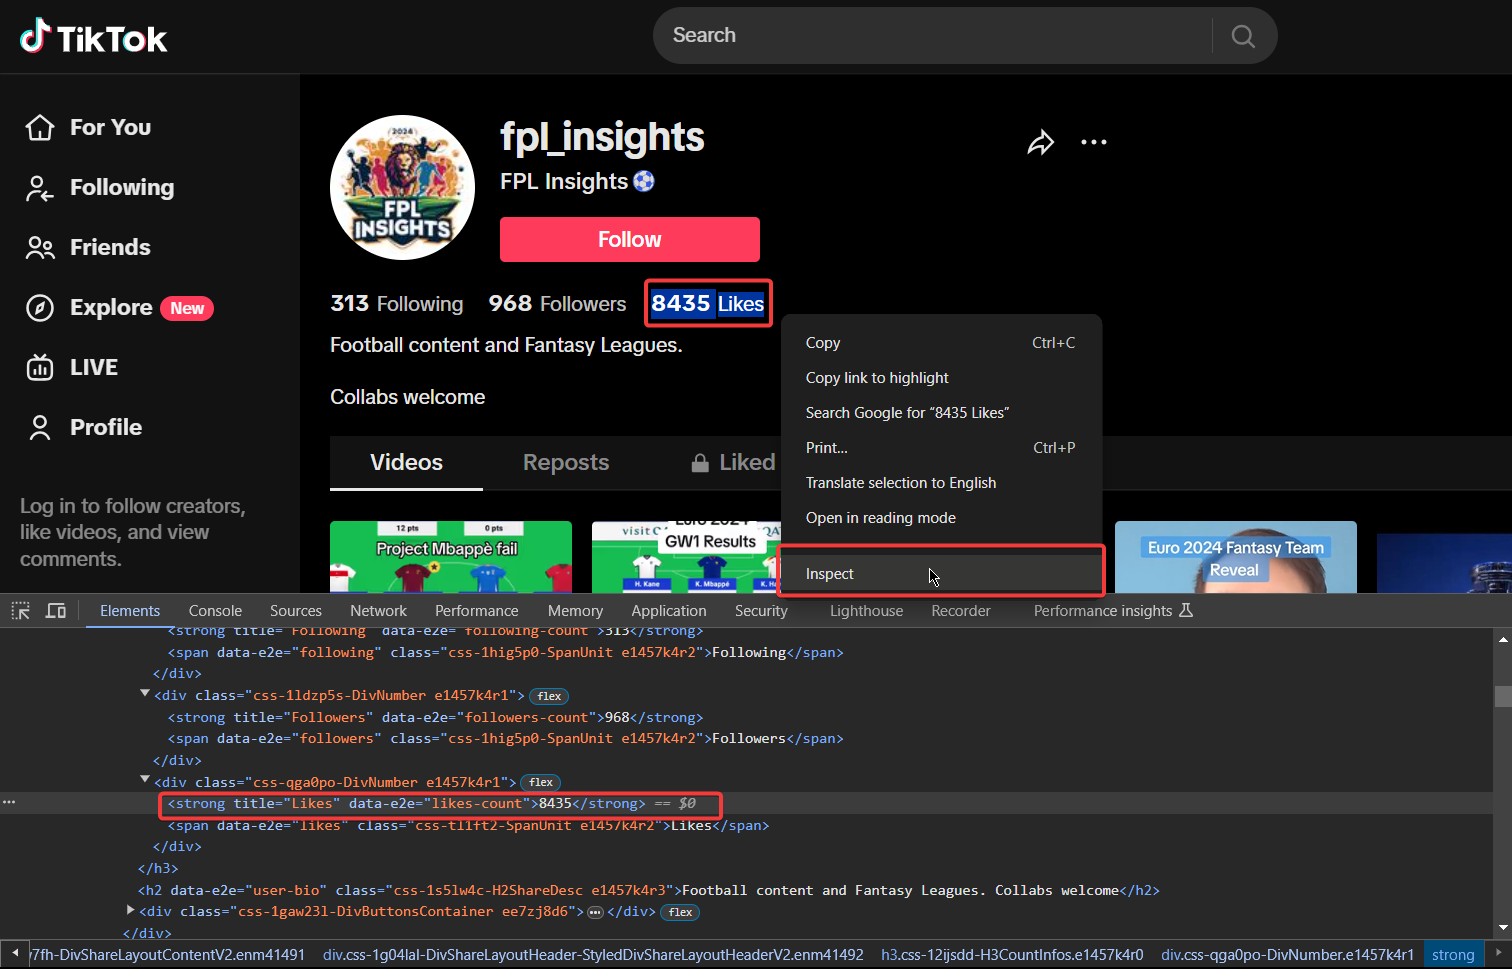The image size is (1512, 969).
Task: Click the TikTok logo
Action: click(x=92, y=36)
